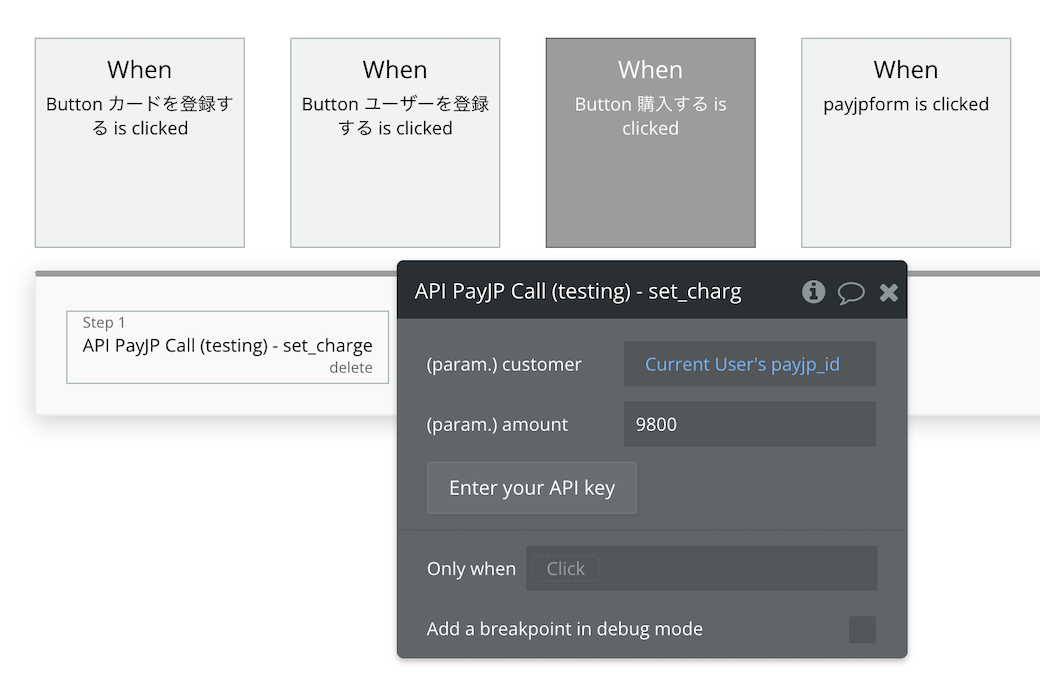Click the amount field showing 9800

click(x=749, y=424)
